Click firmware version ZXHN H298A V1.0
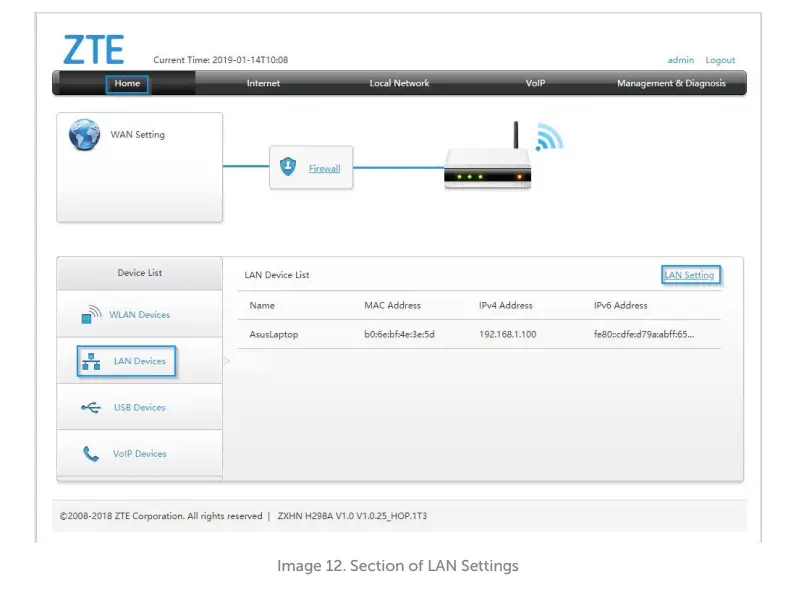Screen dimensions: 792x592 [x=352, y=516]
